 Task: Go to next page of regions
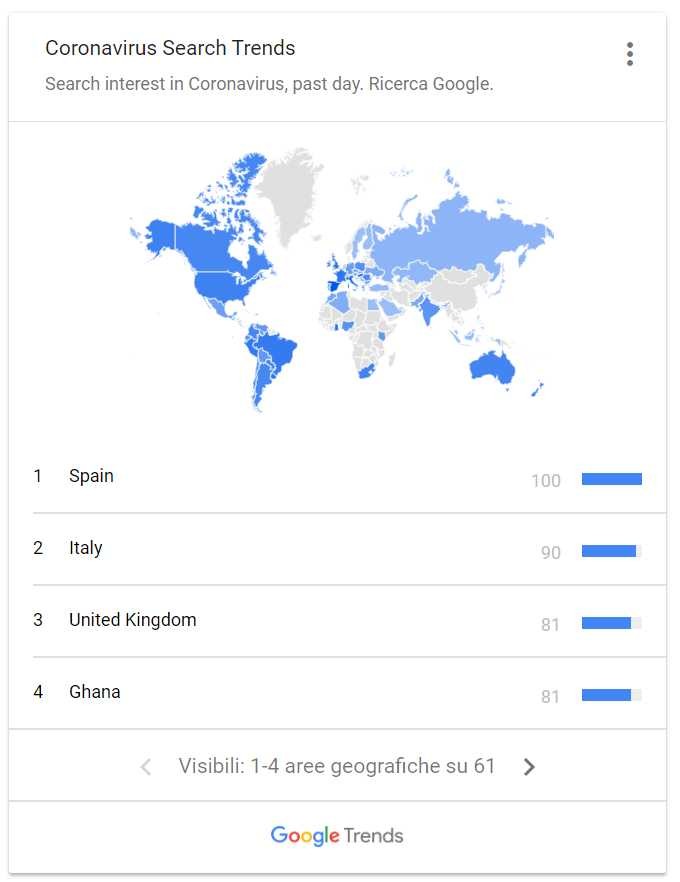tap(529, 767)
